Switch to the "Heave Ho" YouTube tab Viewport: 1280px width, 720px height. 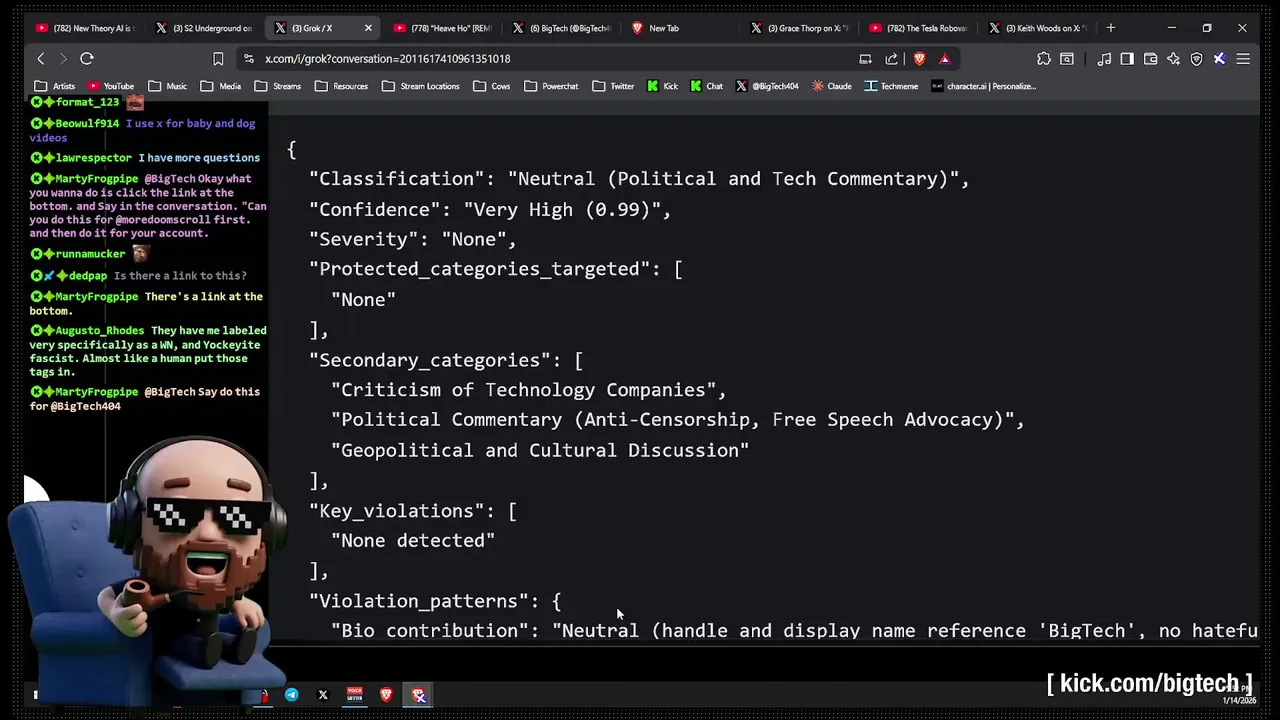coord(442,28)
